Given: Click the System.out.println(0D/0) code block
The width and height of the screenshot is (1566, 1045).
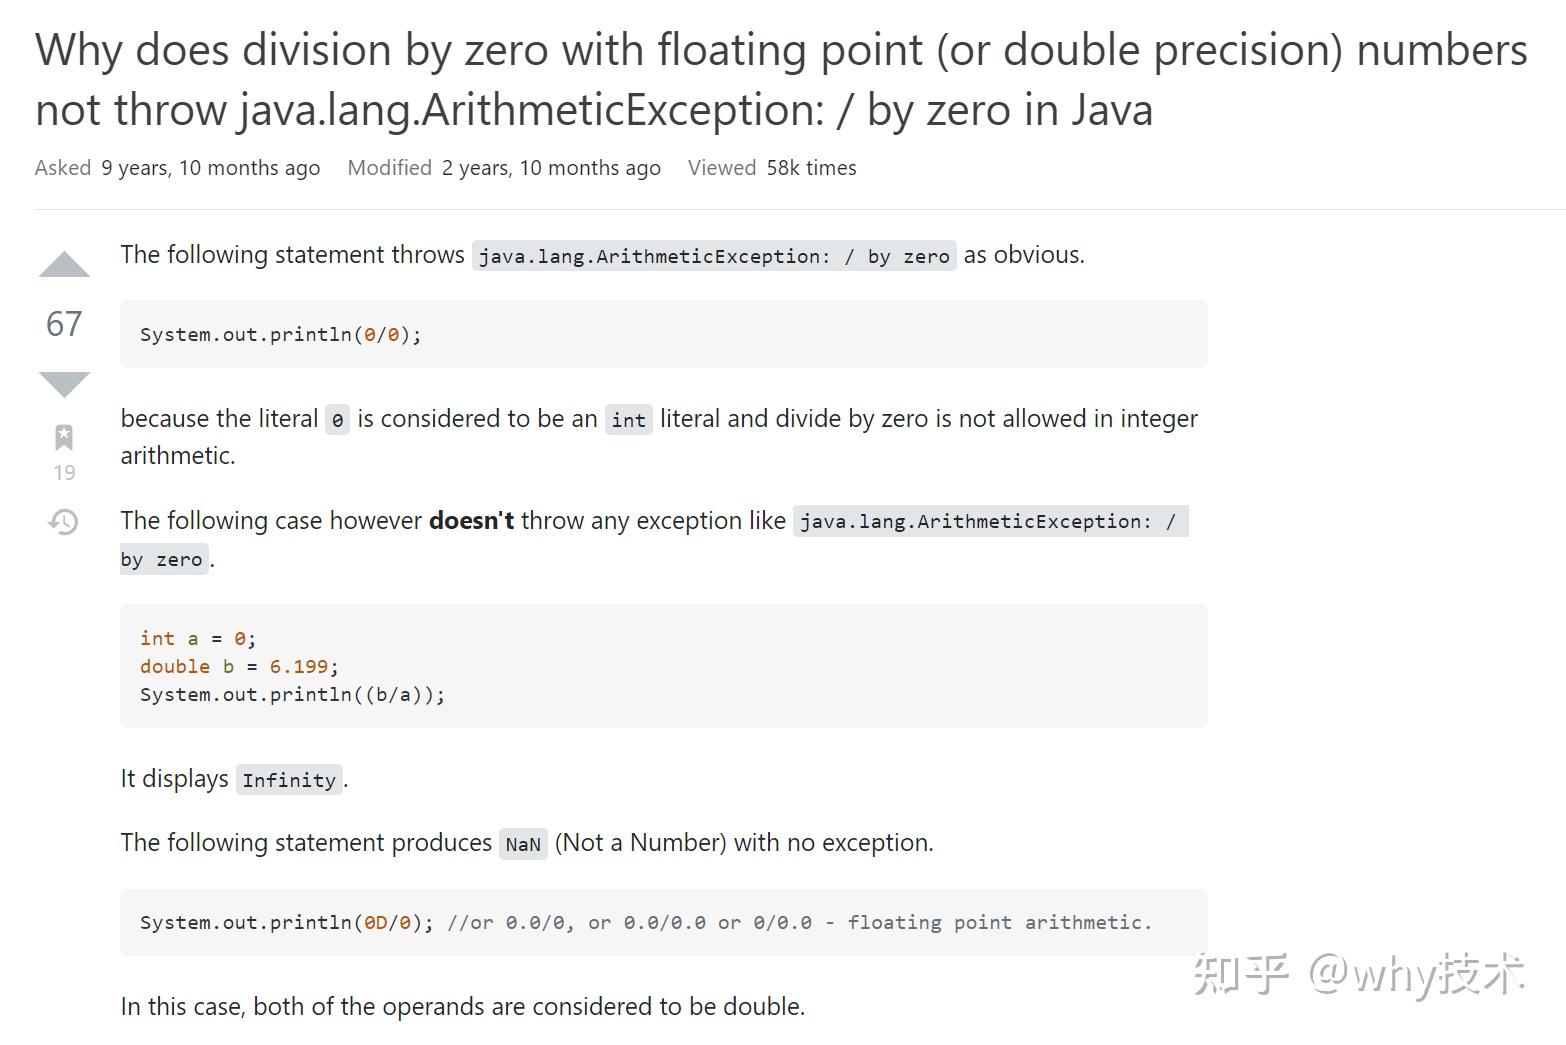Looking at the screenshot, I should click(664, 922).
